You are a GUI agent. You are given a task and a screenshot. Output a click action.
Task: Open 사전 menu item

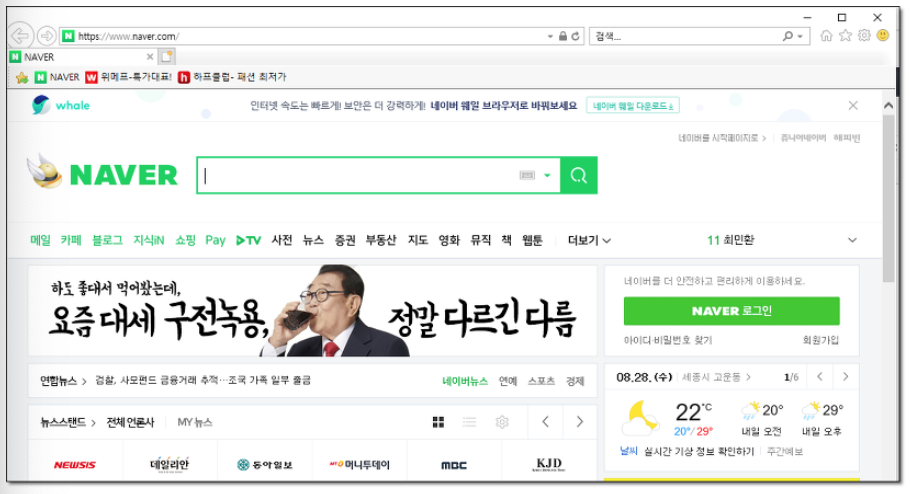[x=282, y=240]
